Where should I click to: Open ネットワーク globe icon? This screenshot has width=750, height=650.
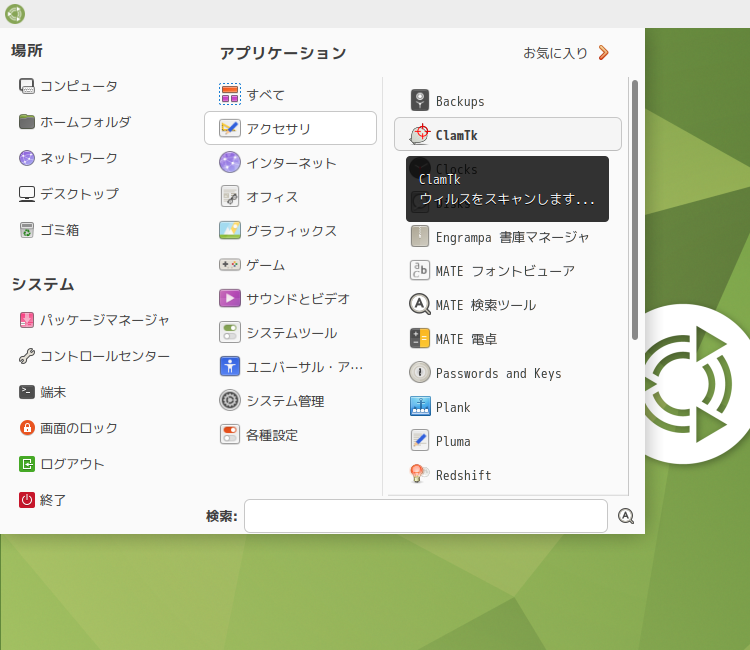[27, 158]
